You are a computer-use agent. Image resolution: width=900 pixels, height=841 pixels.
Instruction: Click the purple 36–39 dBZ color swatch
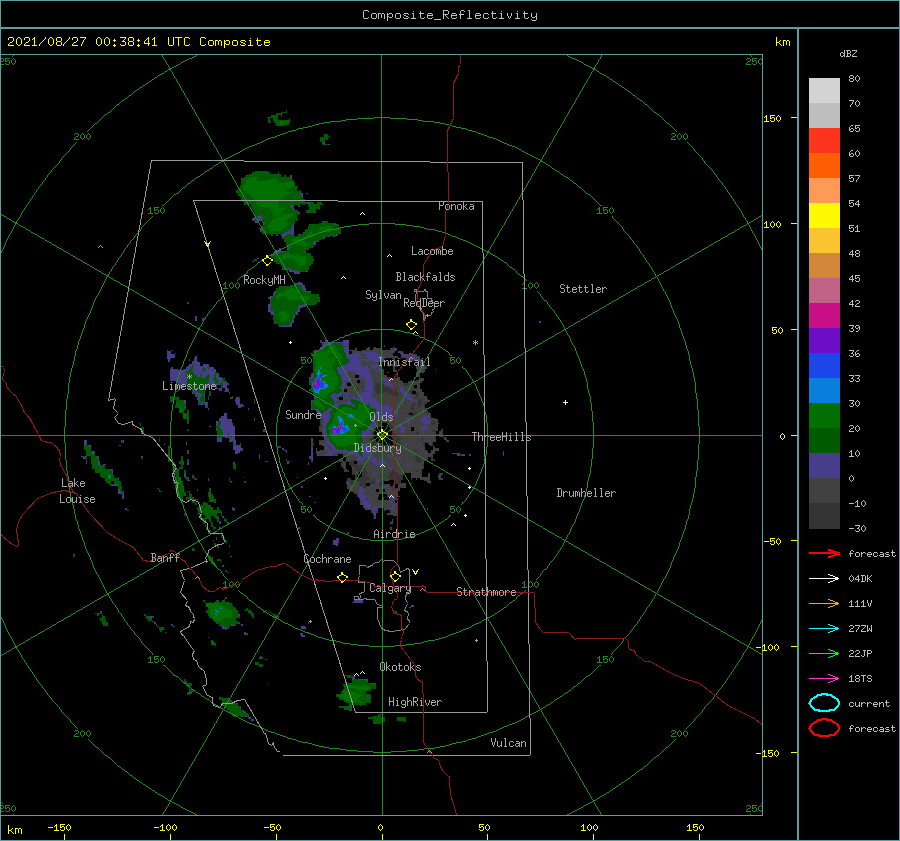click(x=824, y=340)
